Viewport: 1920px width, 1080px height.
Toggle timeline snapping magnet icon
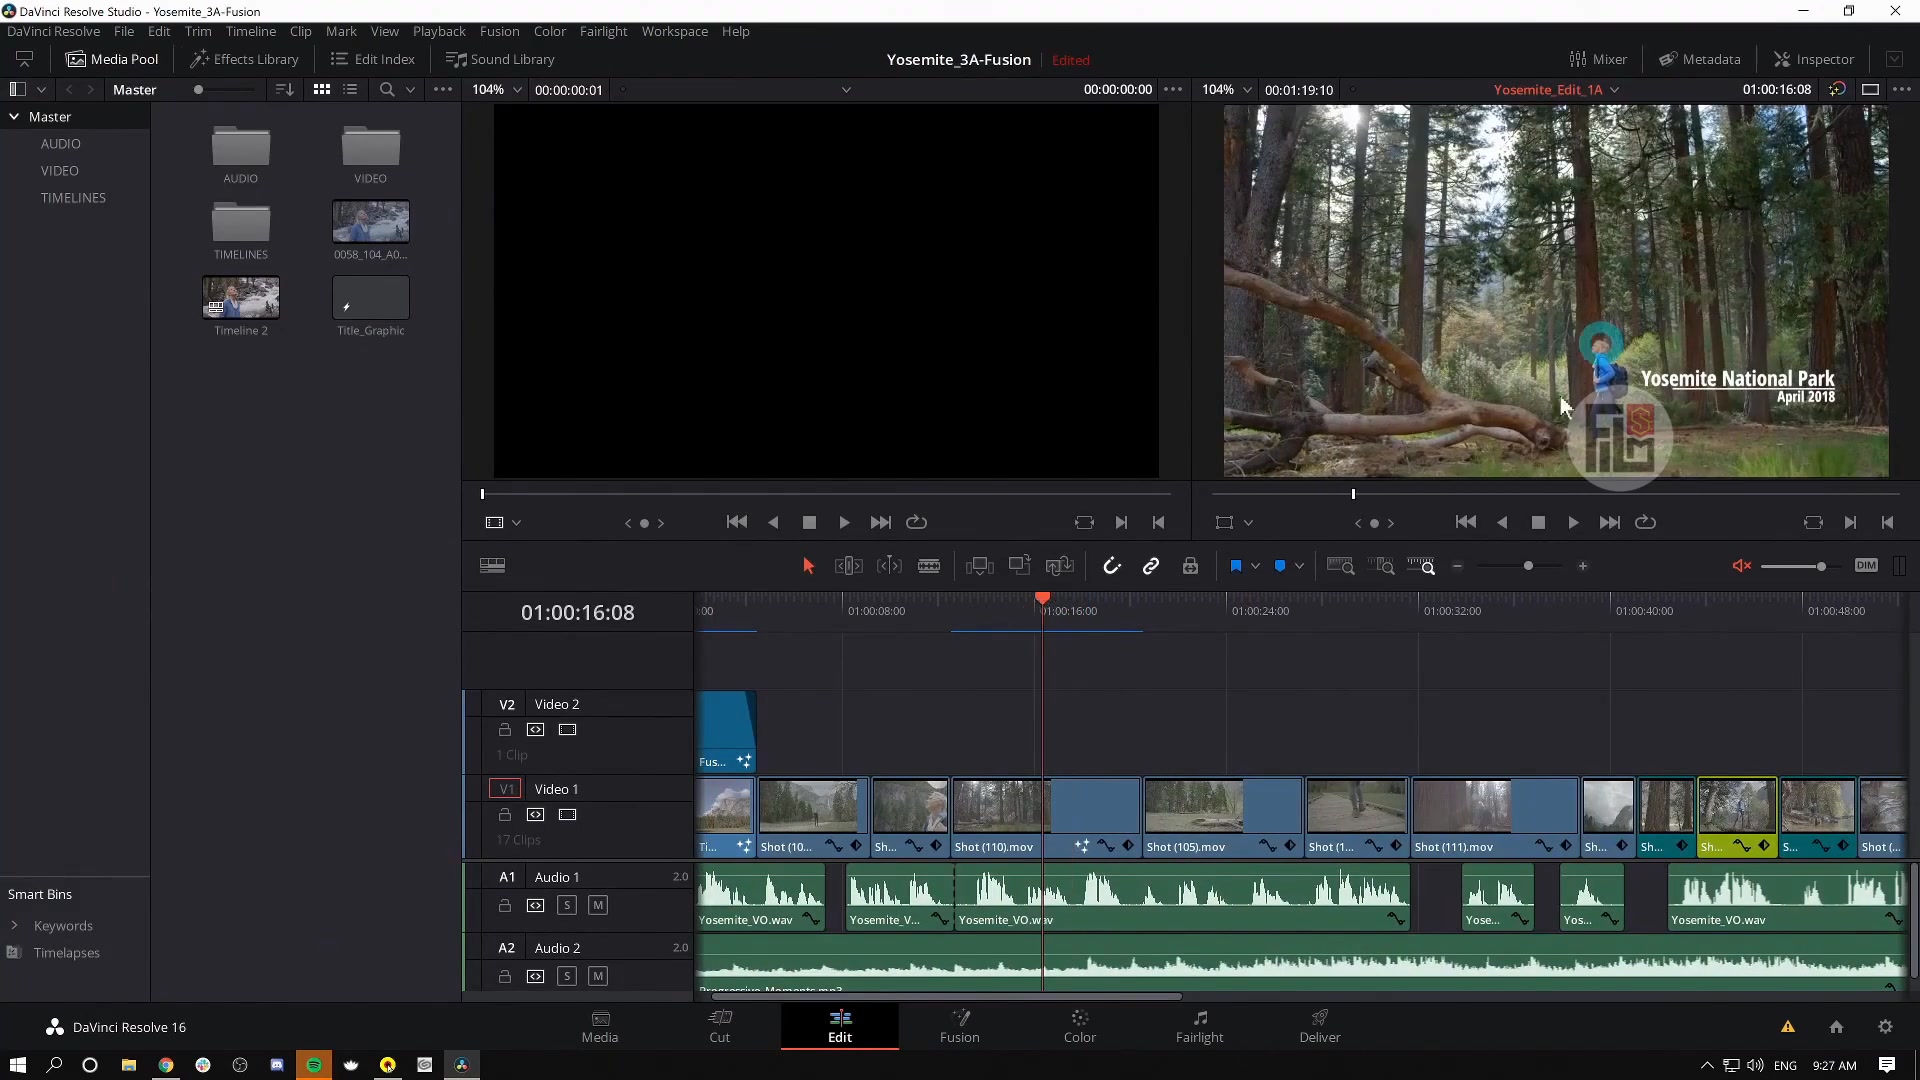1111,566
